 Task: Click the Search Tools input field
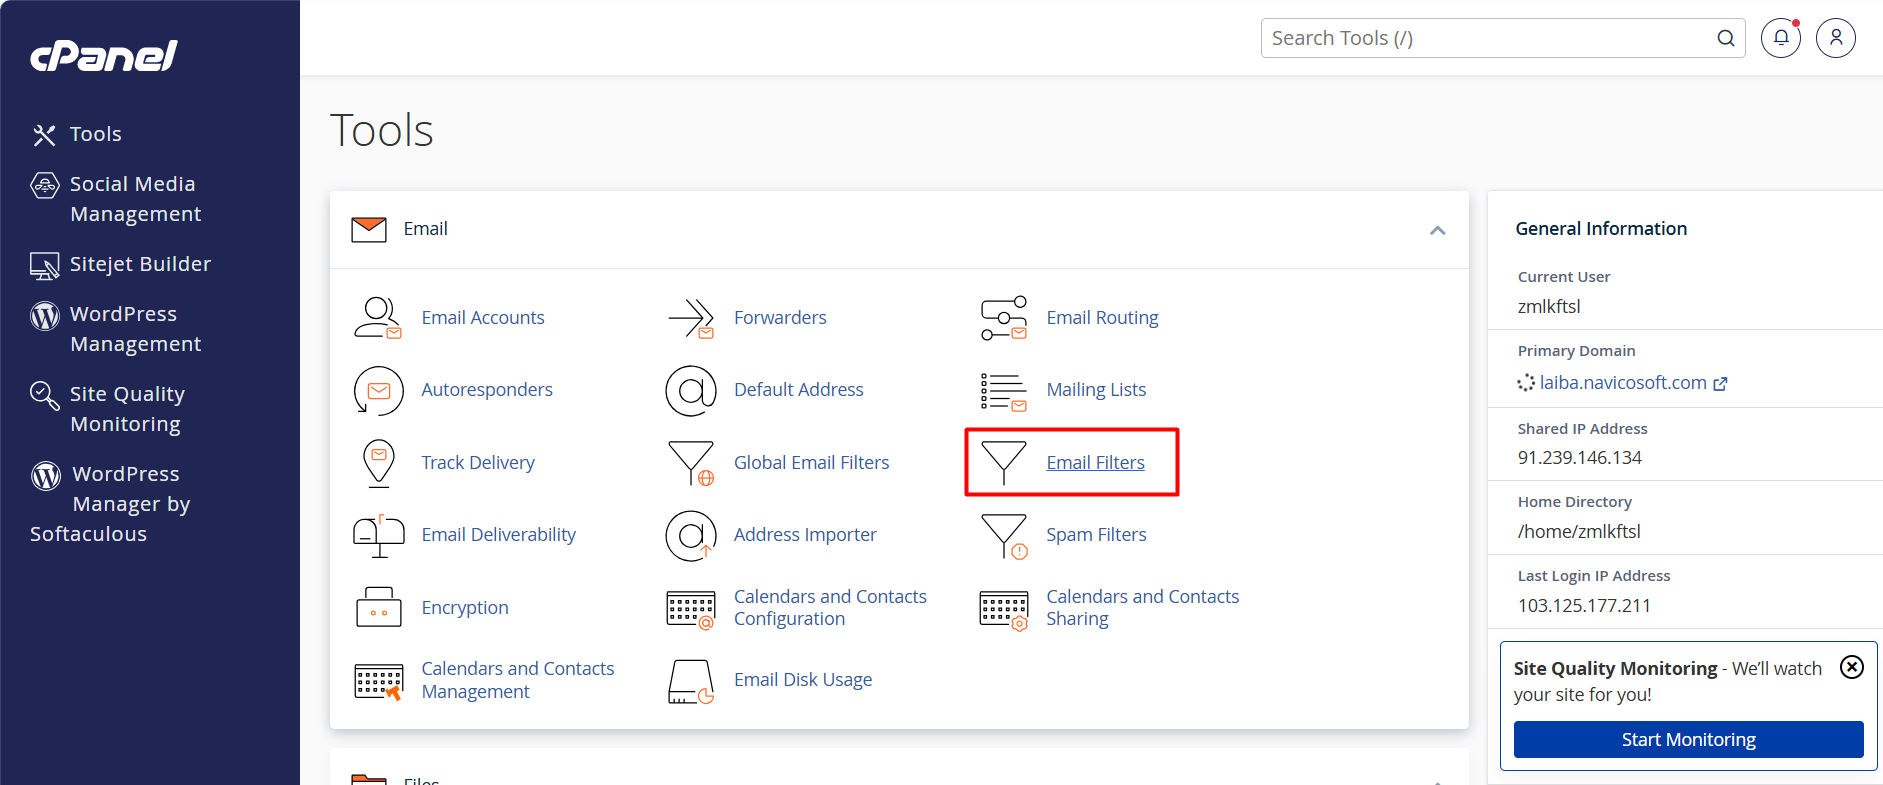coord(1488,38)
